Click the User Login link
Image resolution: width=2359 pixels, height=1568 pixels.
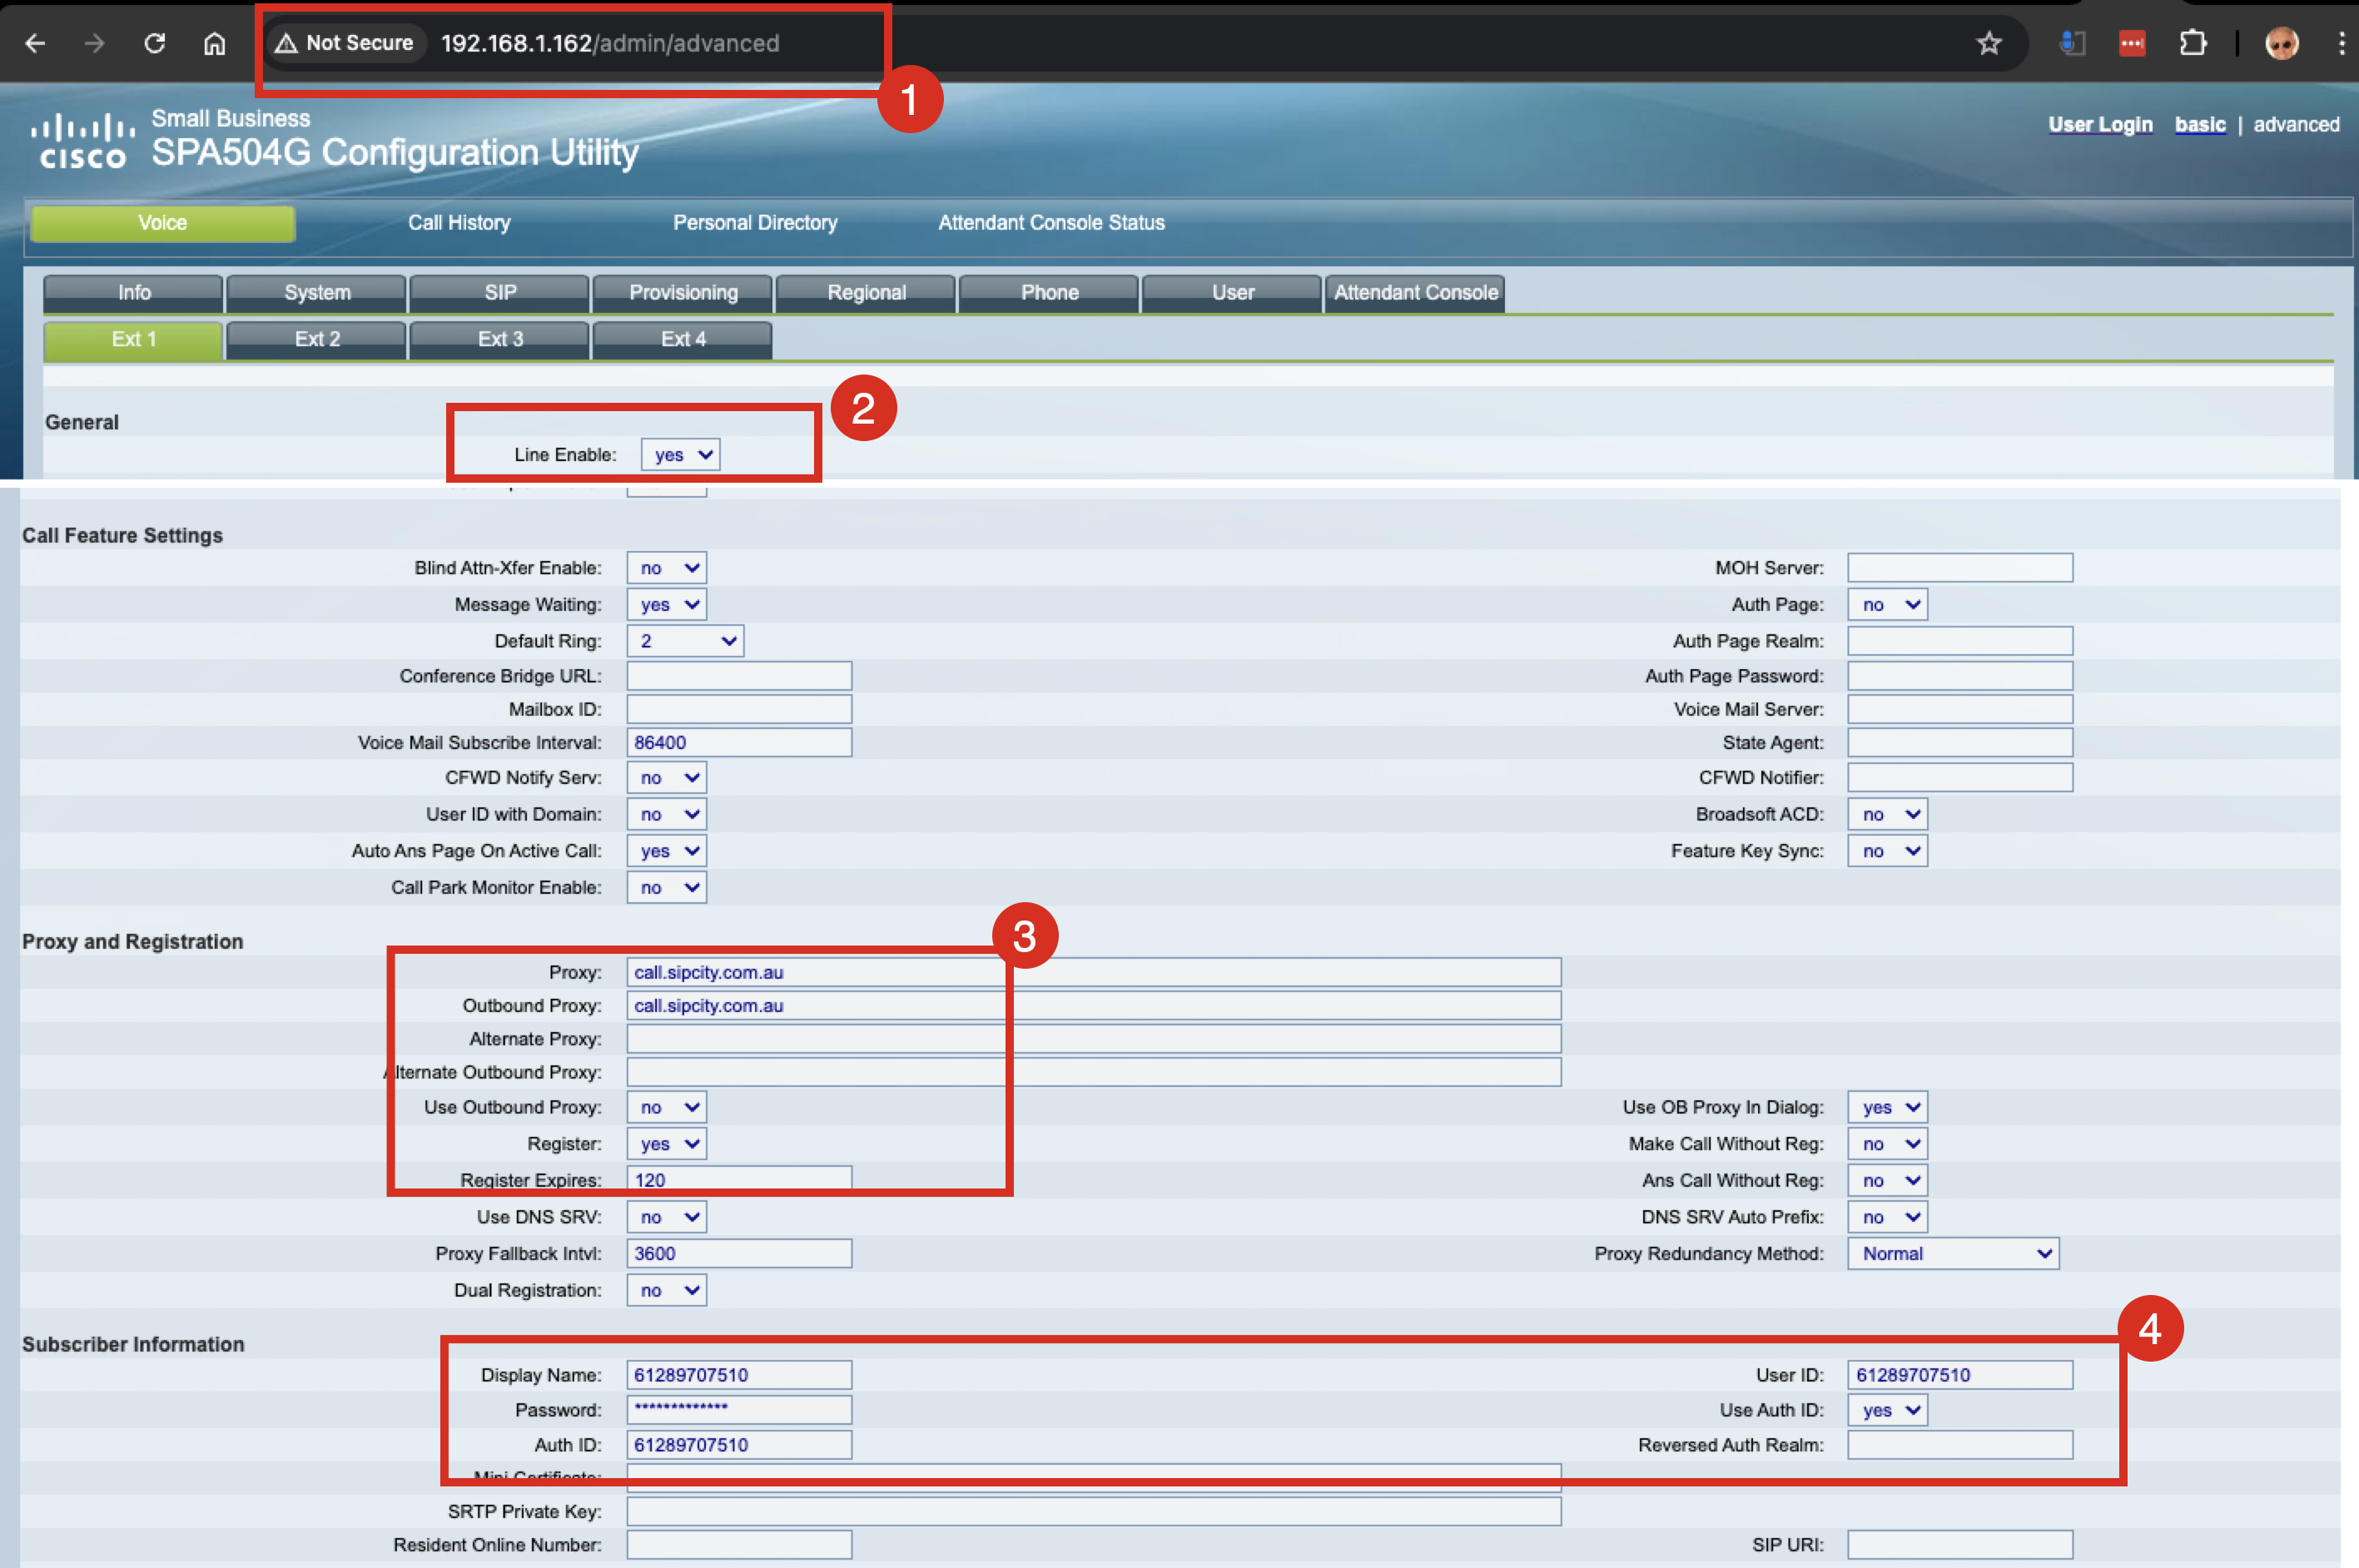[x=2099, y=125]
